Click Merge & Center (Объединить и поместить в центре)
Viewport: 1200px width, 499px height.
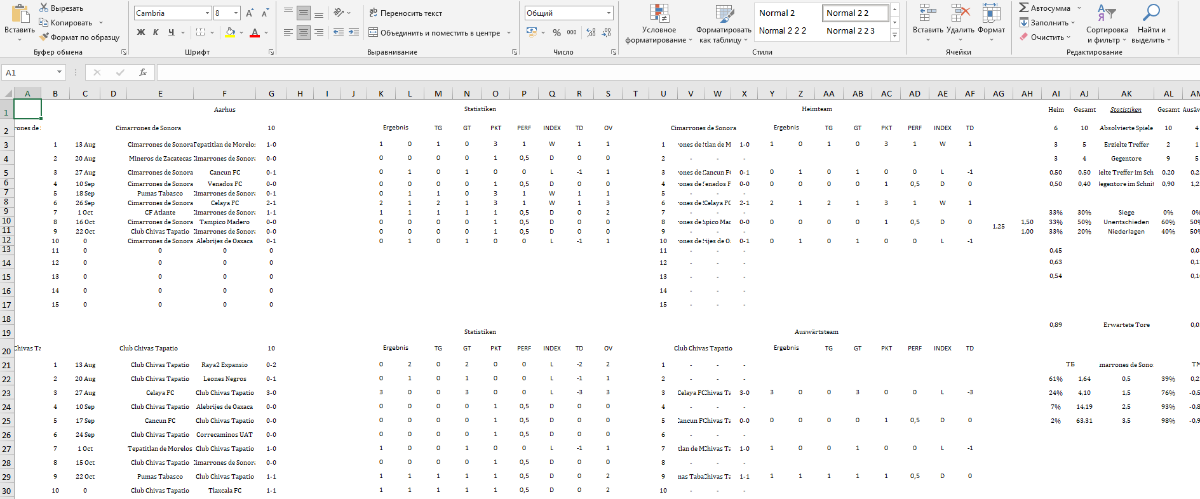pyautogui.click(x=432, y=32)
